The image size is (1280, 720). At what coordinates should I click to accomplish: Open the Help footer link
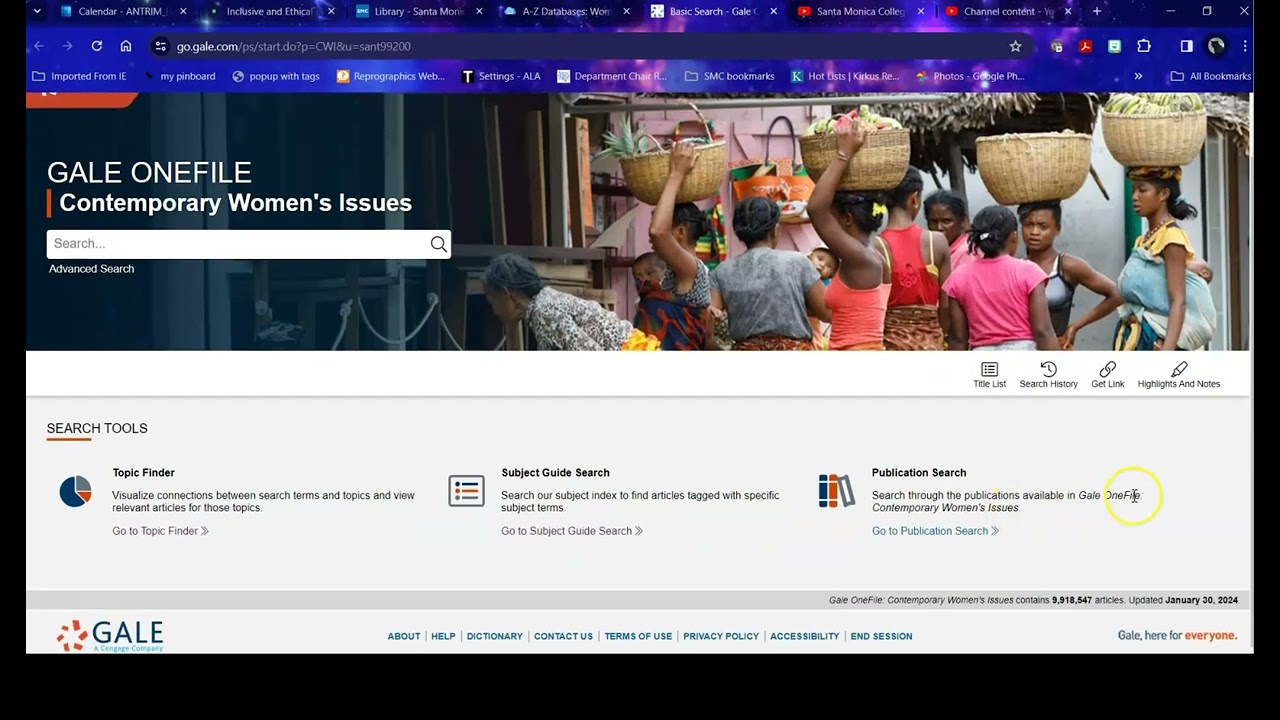tap(443, 636)
